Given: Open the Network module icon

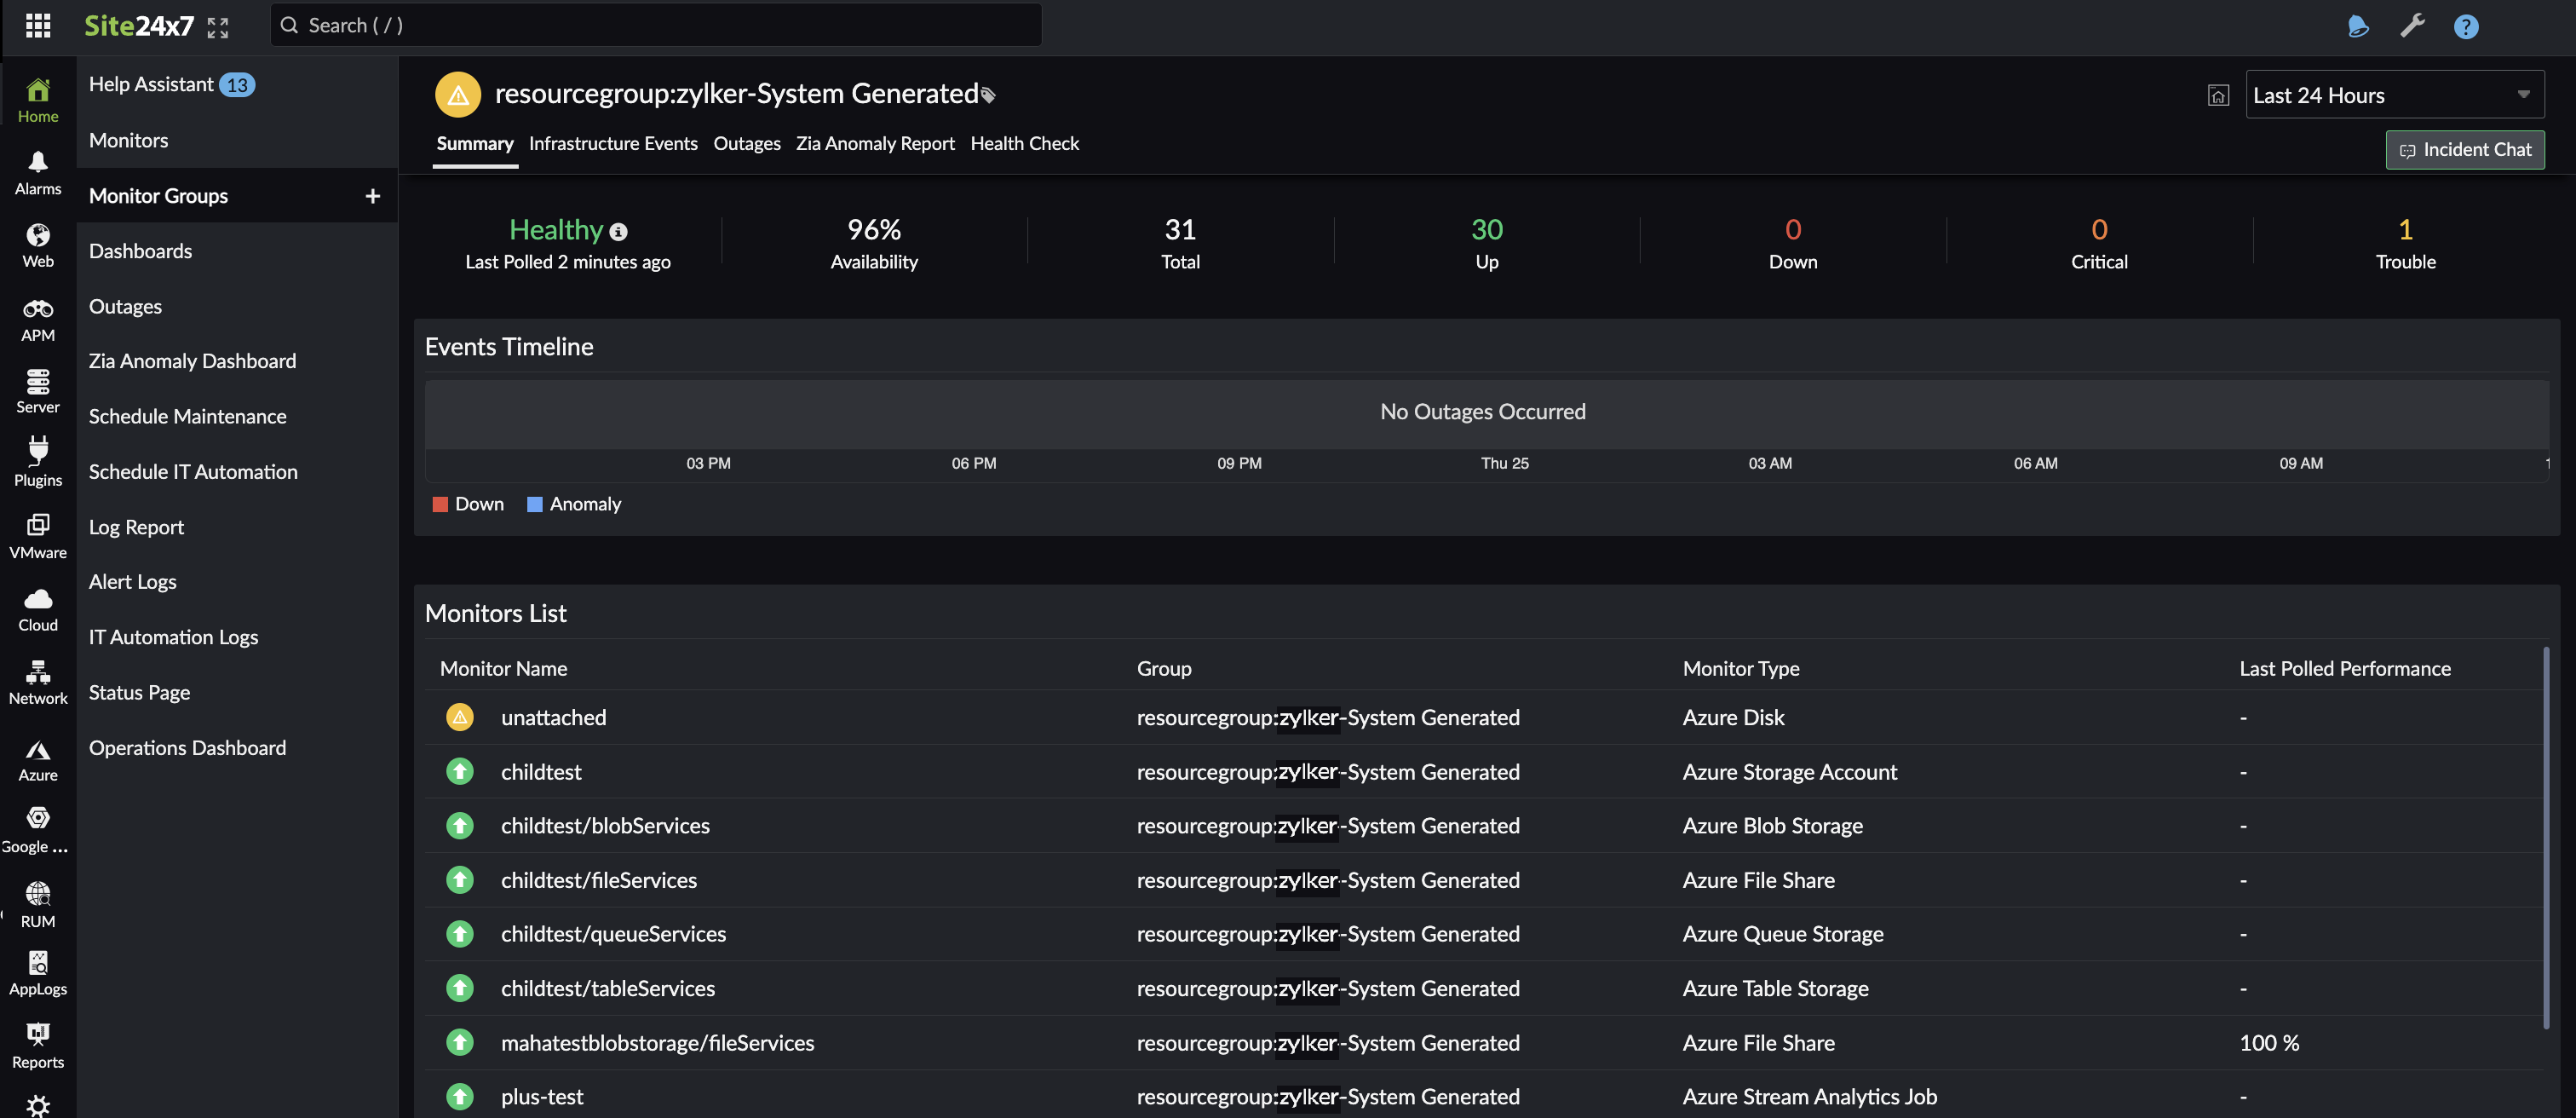Looking at the screenshot, I should pyautogui.click(x=38, y=683).
